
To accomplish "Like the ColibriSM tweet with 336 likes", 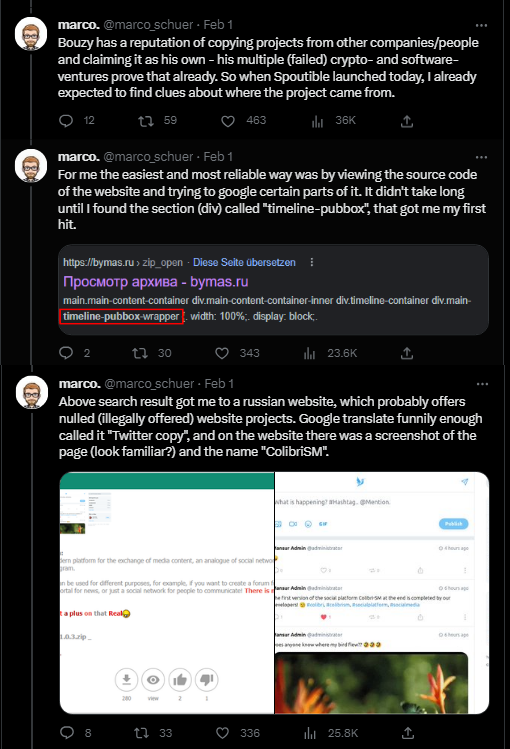I will (x=223, y=733).
